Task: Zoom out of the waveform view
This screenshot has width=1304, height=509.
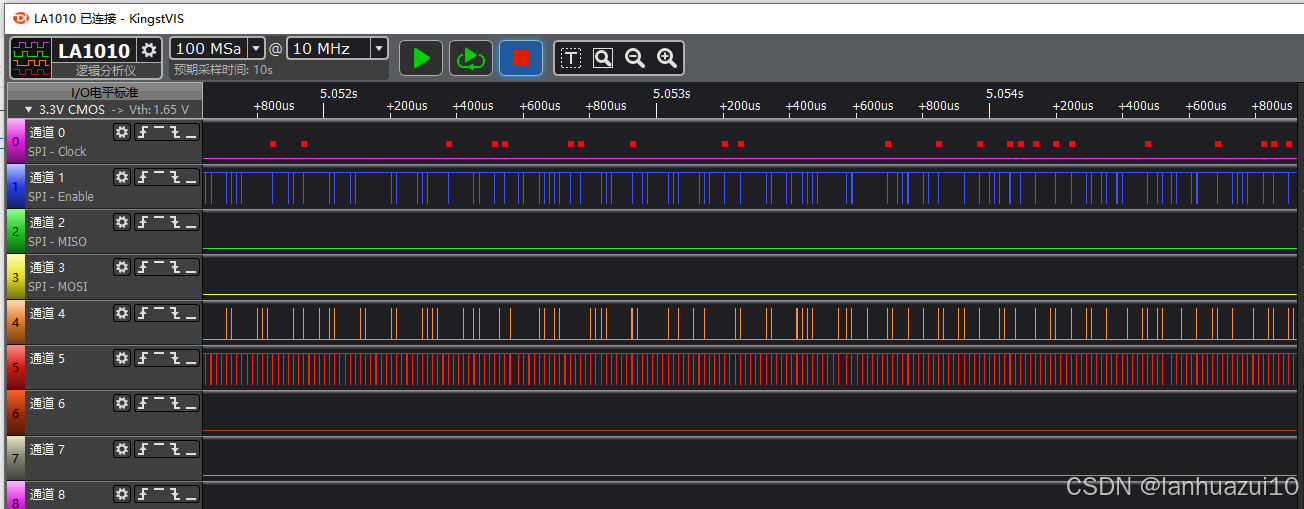Action: [635, 58]
